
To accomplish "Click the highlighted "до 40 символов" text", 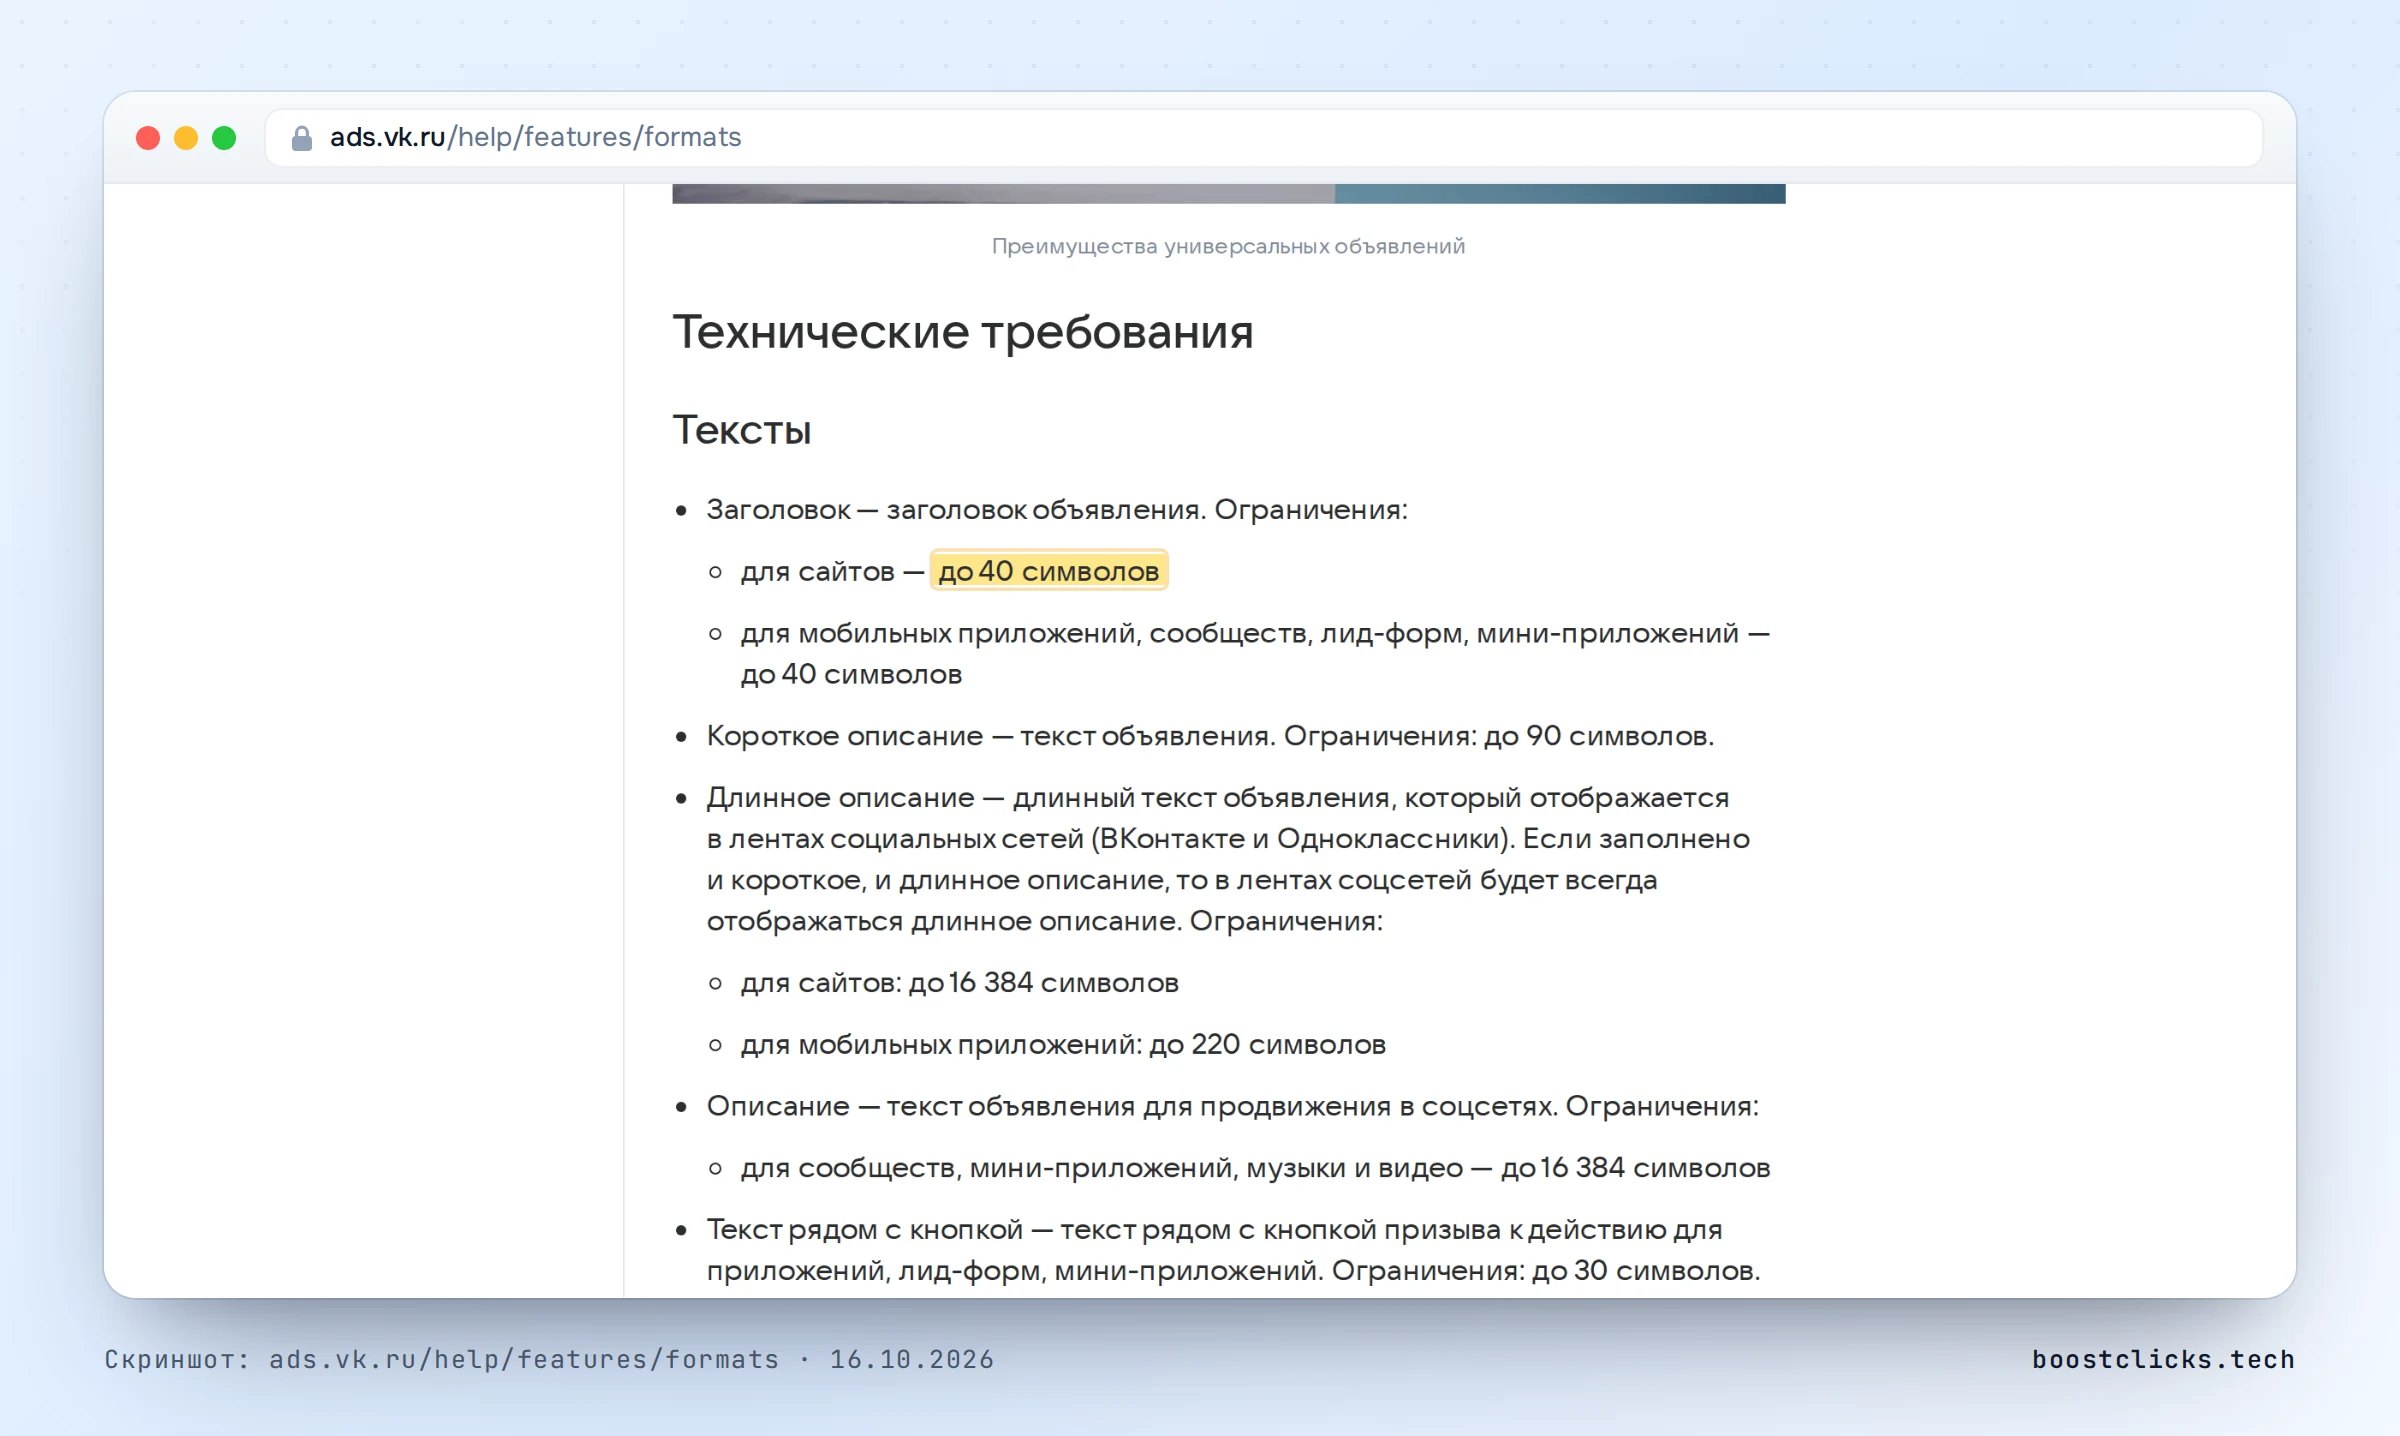I will [1049, 571].
